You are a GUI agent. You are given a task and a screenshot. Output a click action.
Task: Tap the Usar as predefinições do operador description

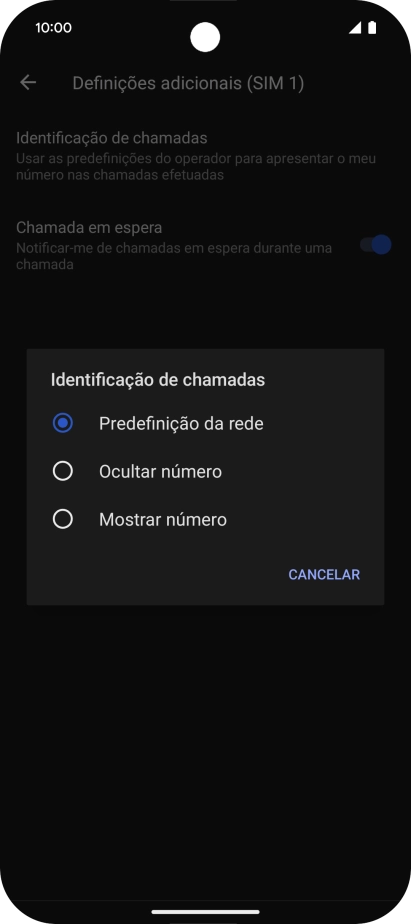[196, 167]
